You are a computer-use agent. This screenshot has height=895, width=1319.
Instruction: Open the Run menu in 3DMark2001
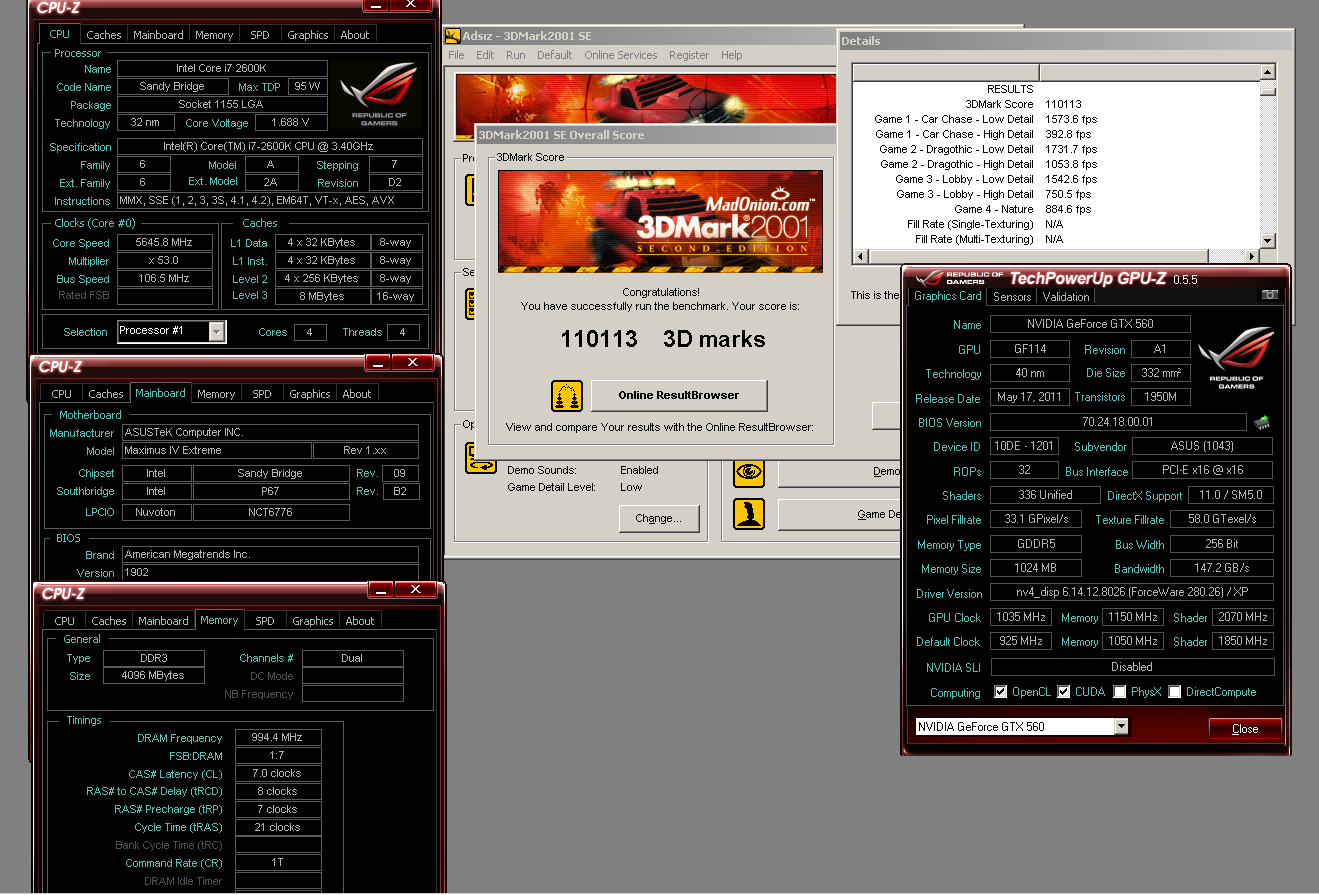[x=515, y=55]
